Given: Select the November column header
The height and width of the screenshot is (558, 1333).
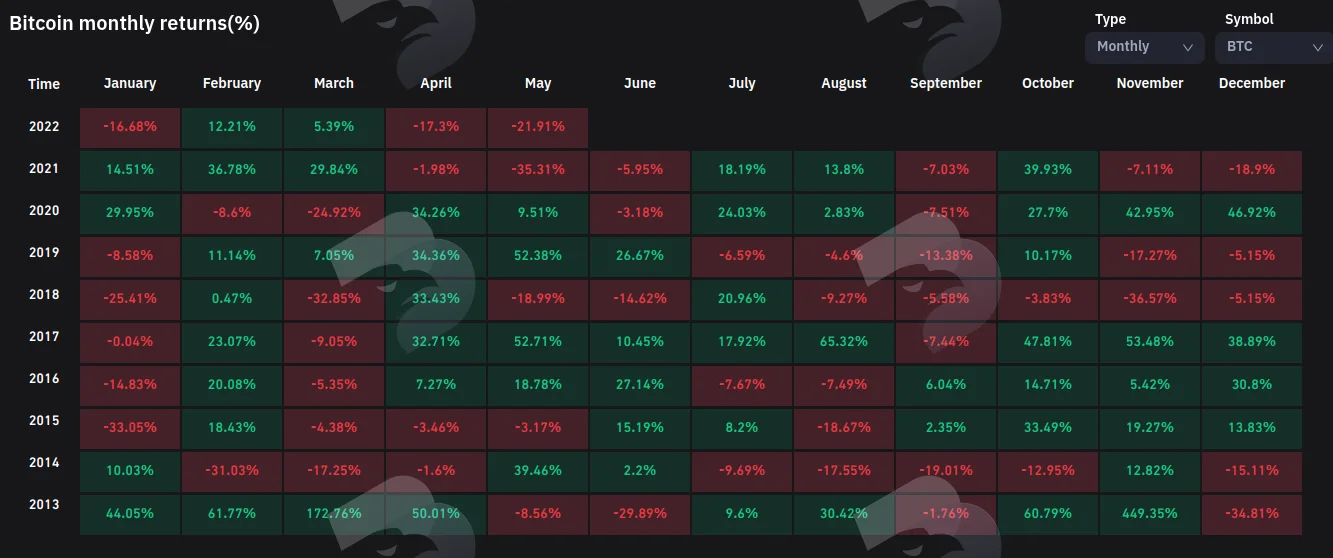Looking at the screenshot, I should [x=1150, y=83].
